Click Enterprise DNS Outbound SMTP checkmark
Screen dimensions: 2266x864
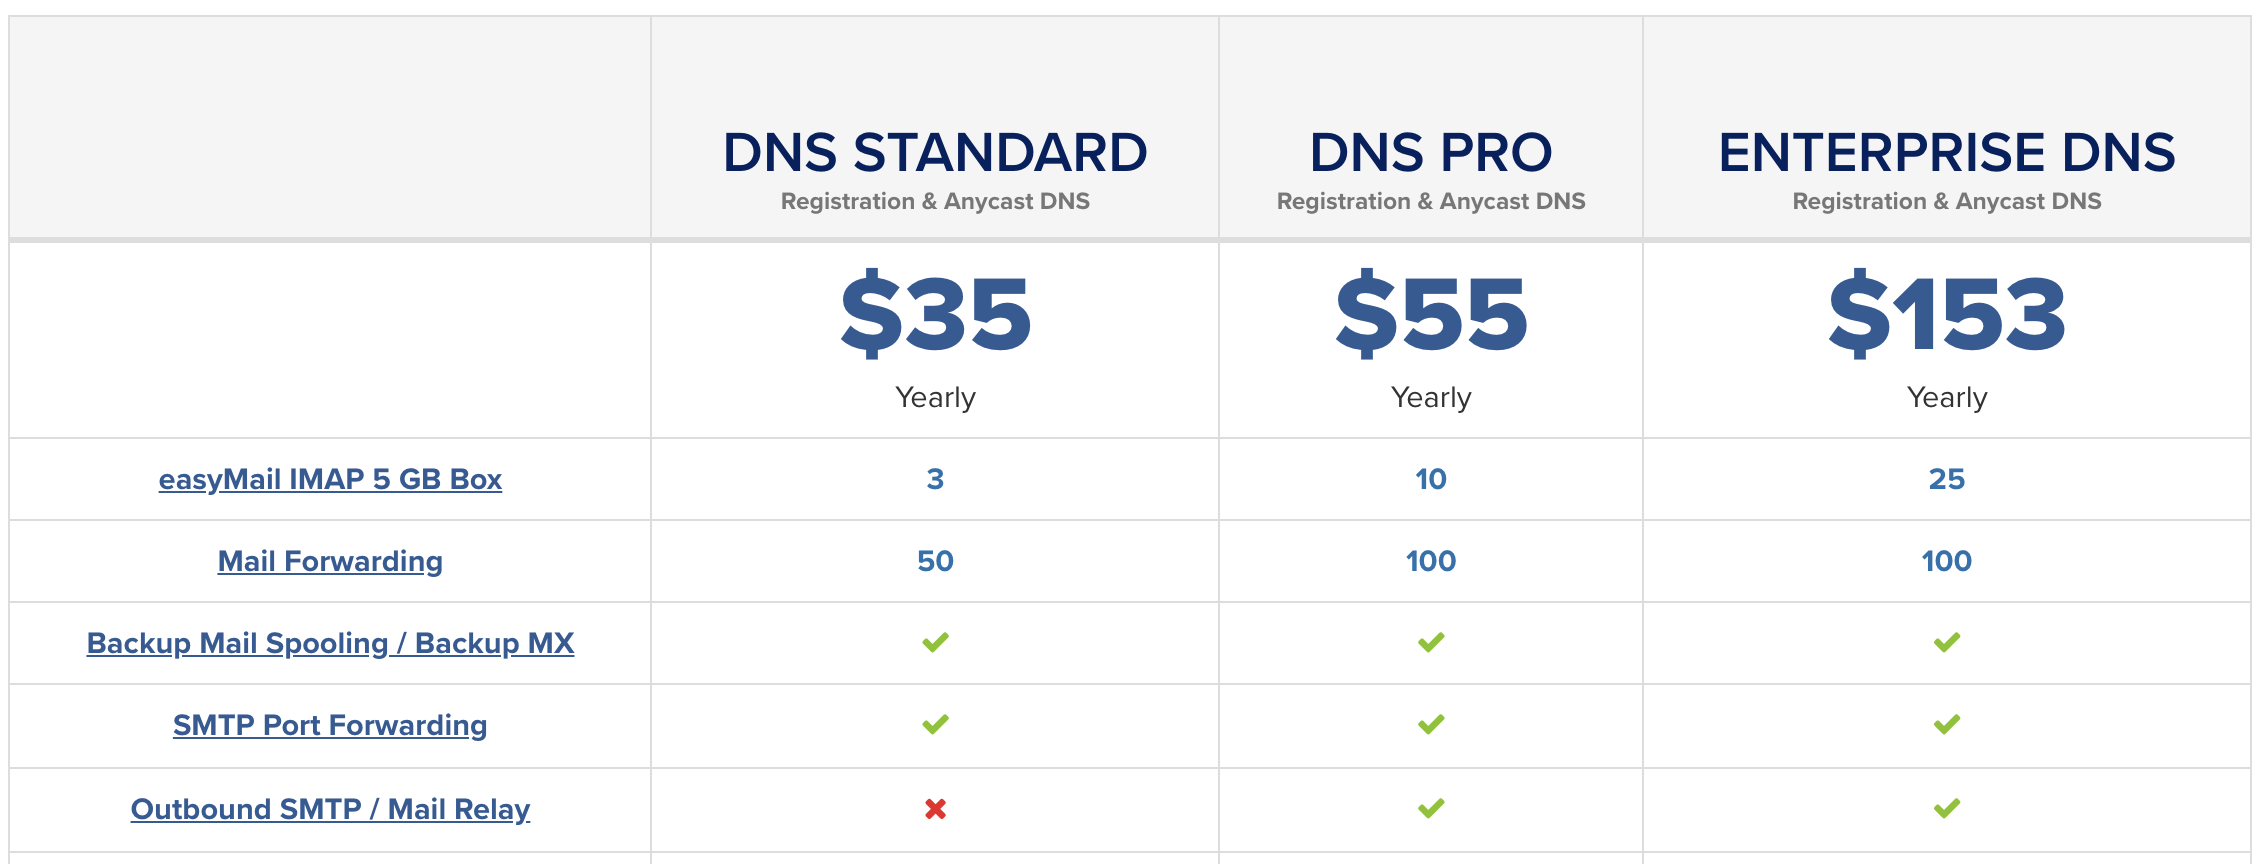tap(1946, 808)
